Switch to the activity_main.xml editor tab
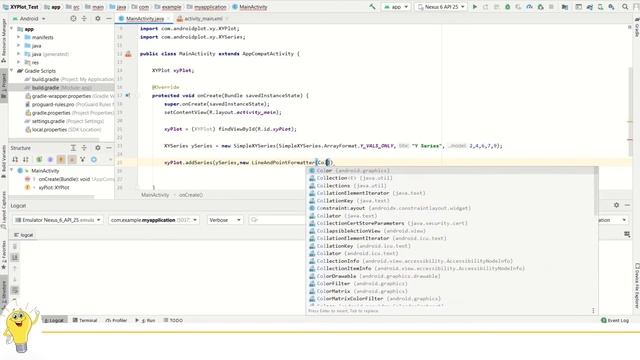 tap(202, 19)
